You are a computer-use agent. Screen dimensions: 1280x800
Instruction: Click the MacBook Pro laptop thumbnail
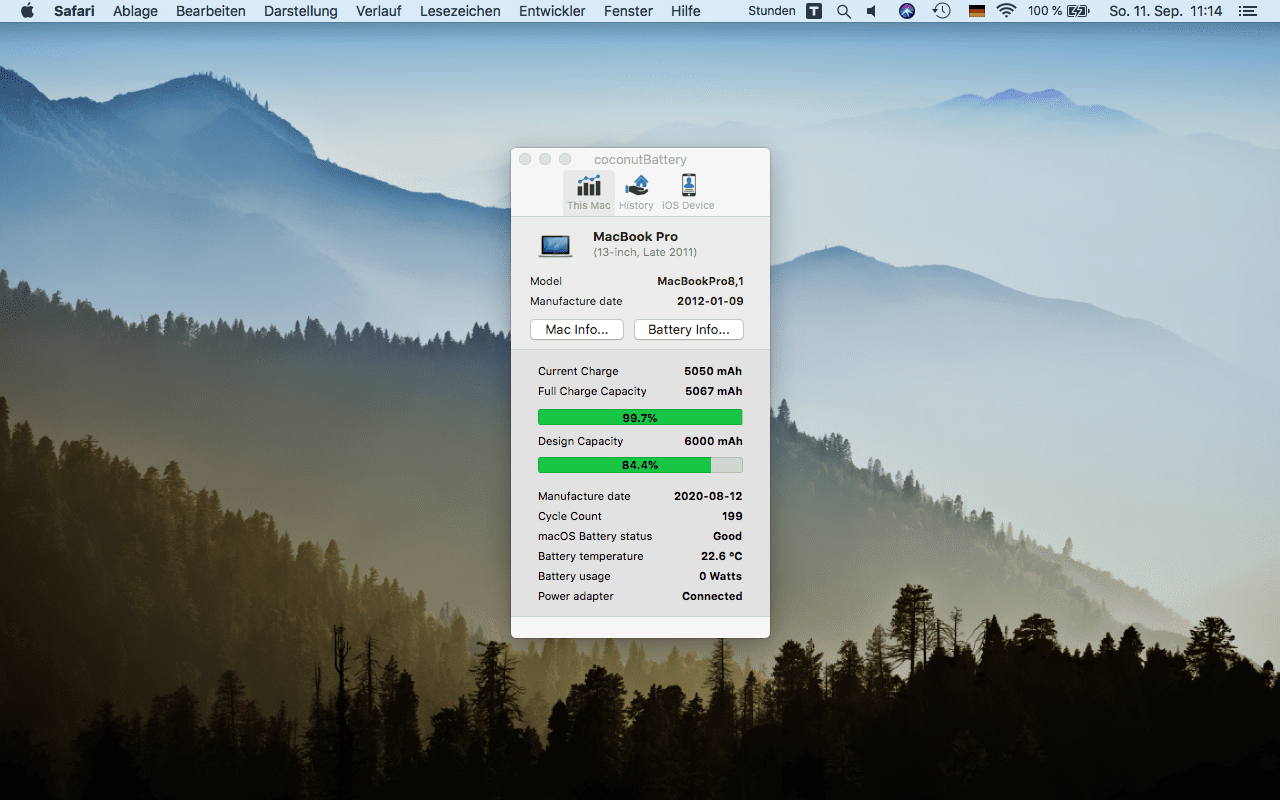tap(555, 245)
